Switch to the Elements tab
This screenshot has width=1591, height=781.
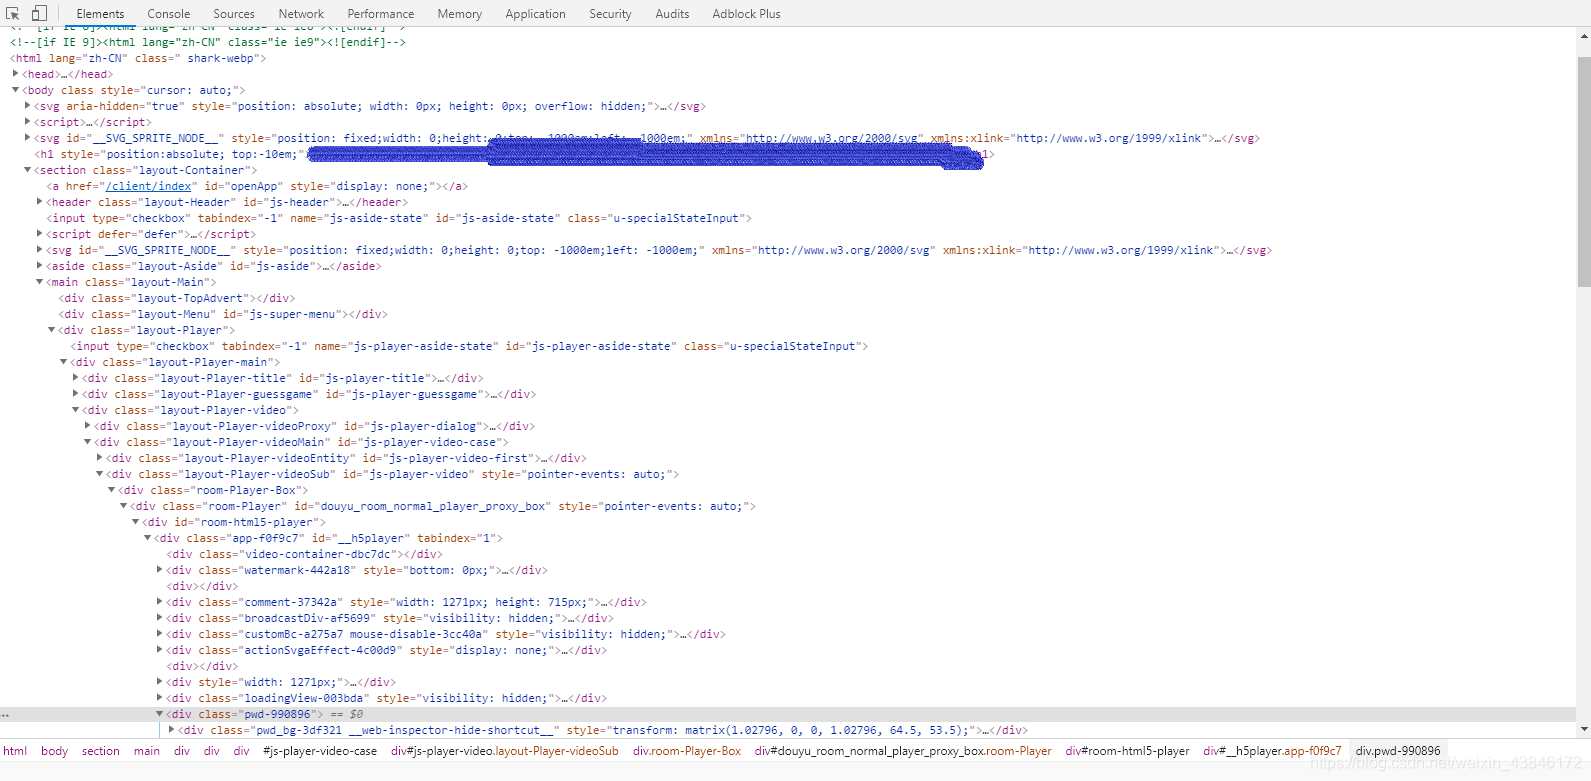click(x=100, y=14)
